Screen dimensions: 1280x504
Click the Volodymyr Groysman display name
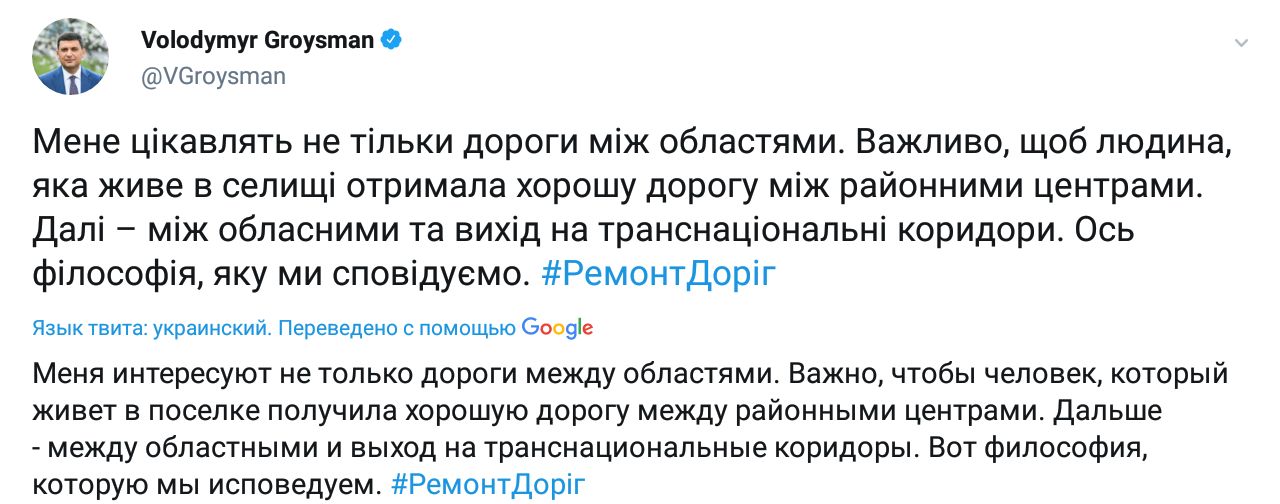258,41
